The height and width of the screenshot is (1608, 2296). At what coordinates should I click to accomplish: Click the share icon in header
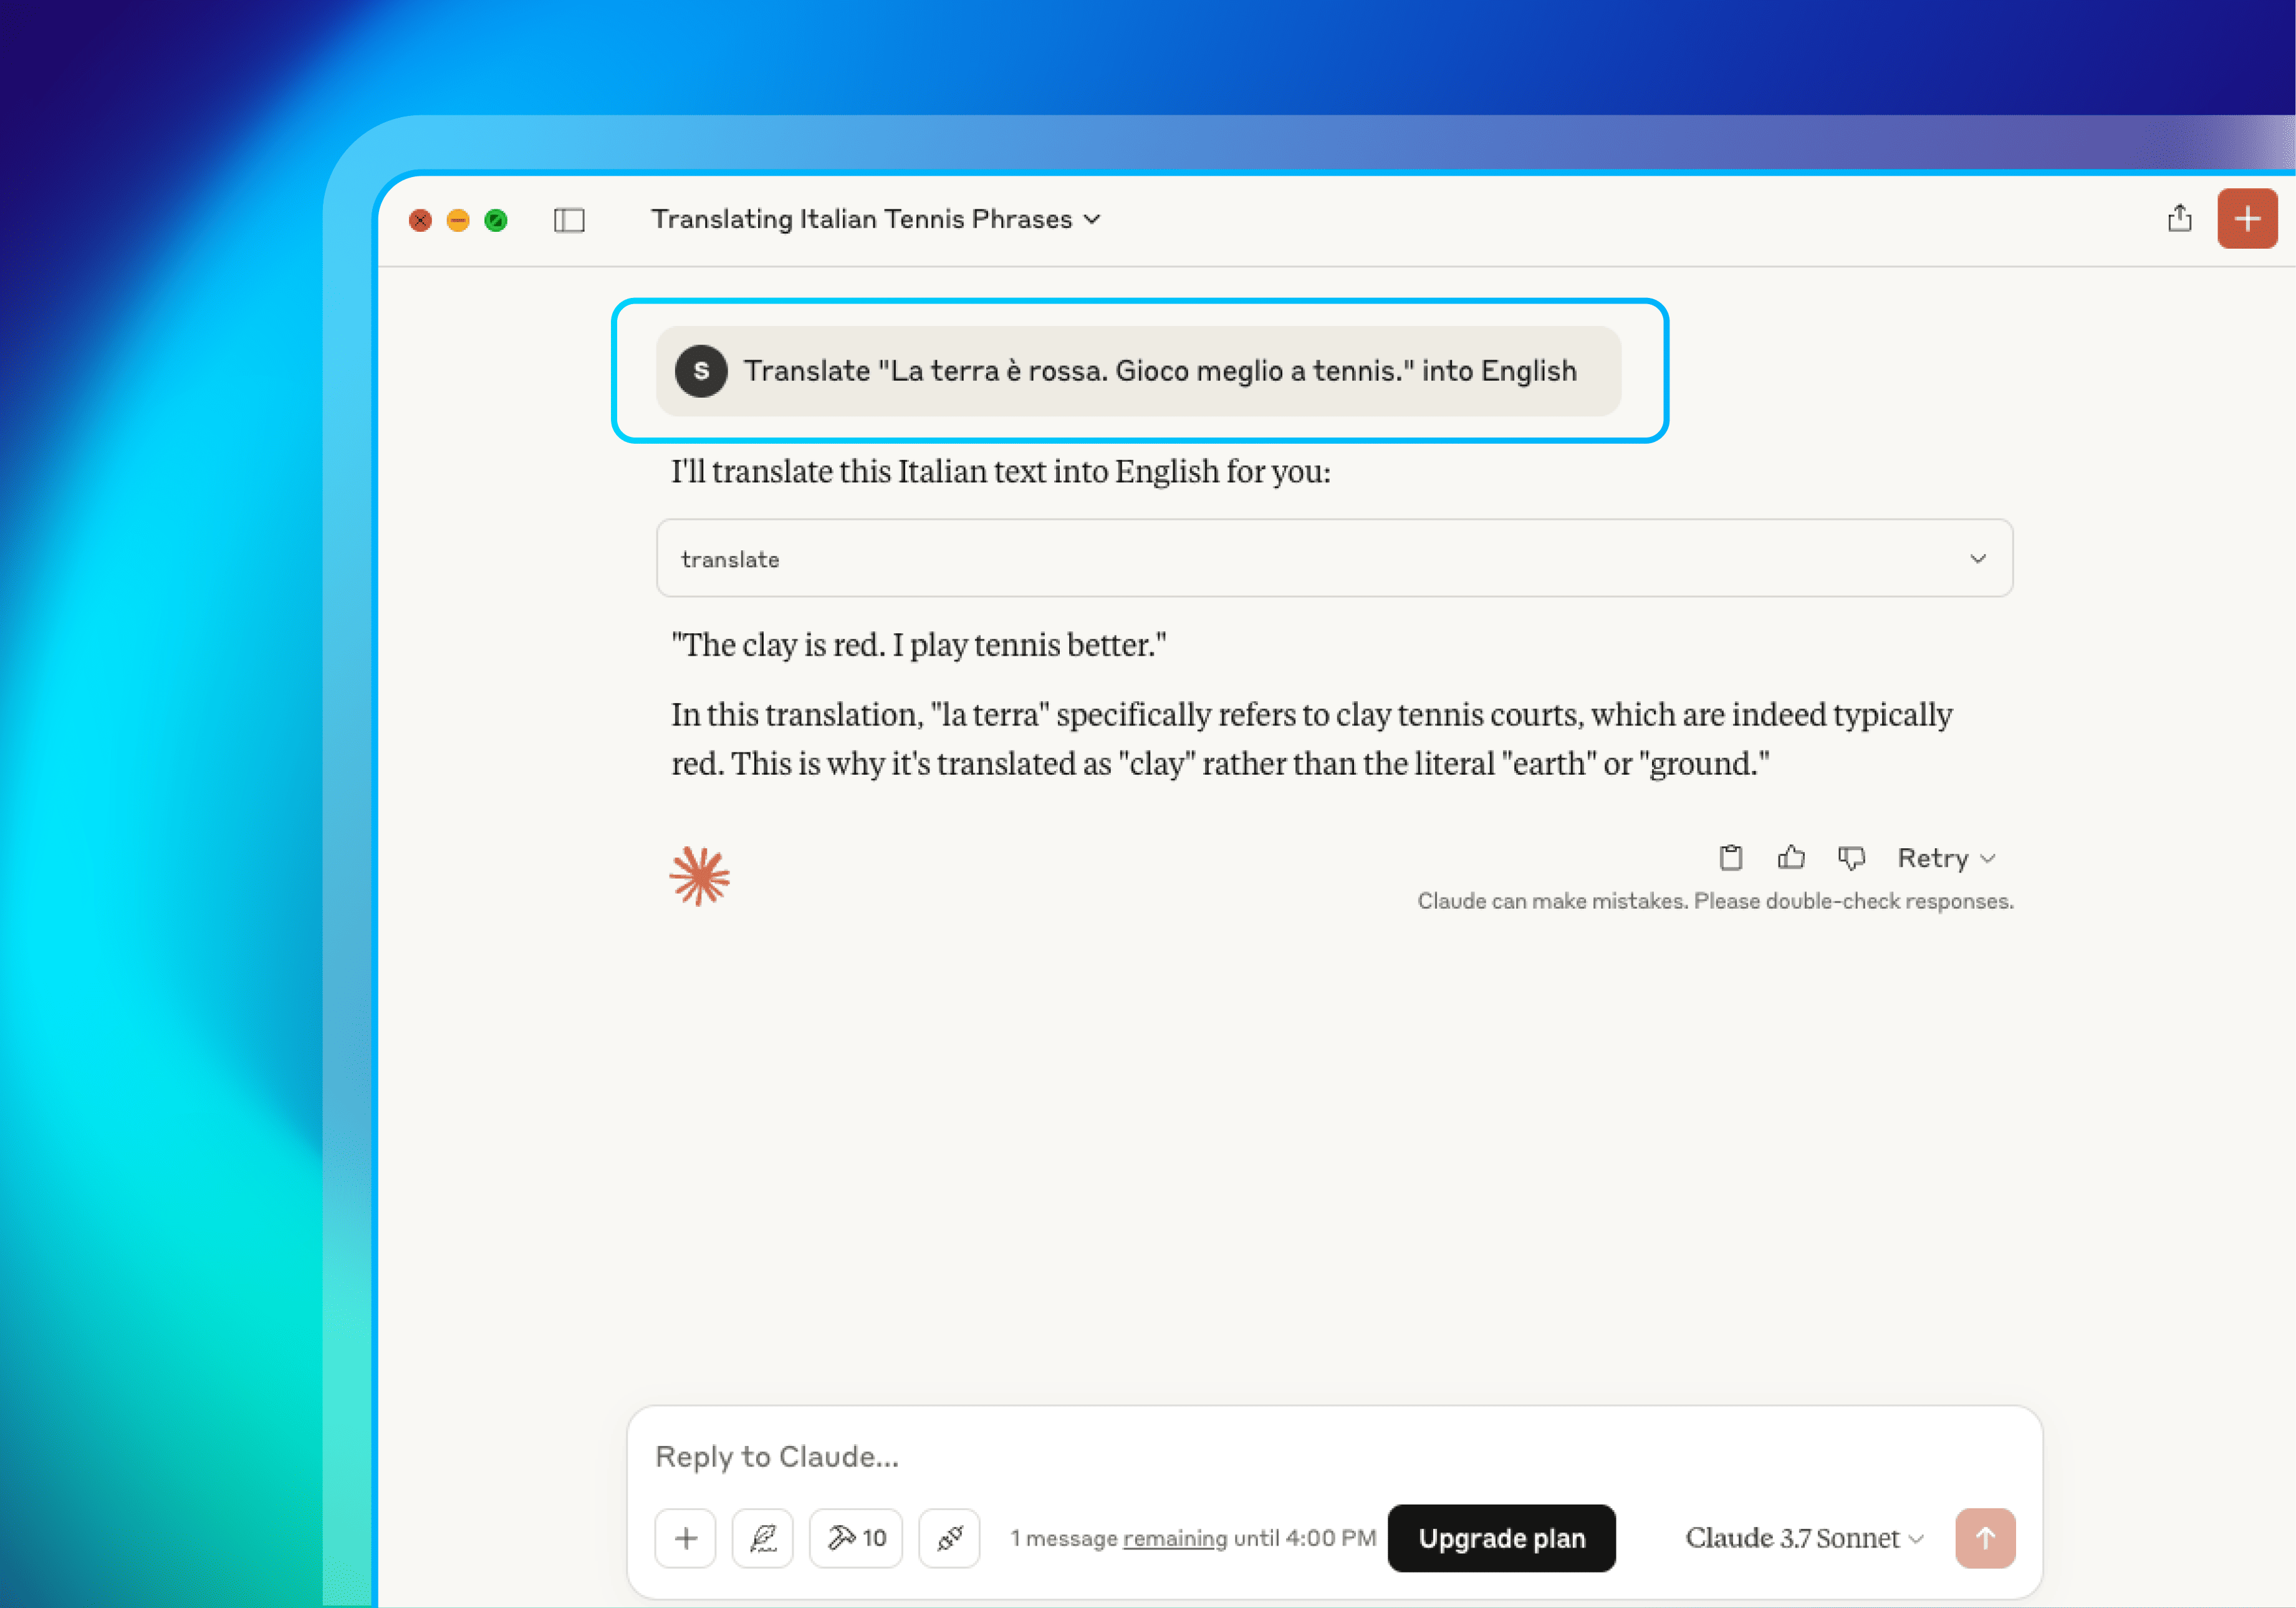[2179, 218]
